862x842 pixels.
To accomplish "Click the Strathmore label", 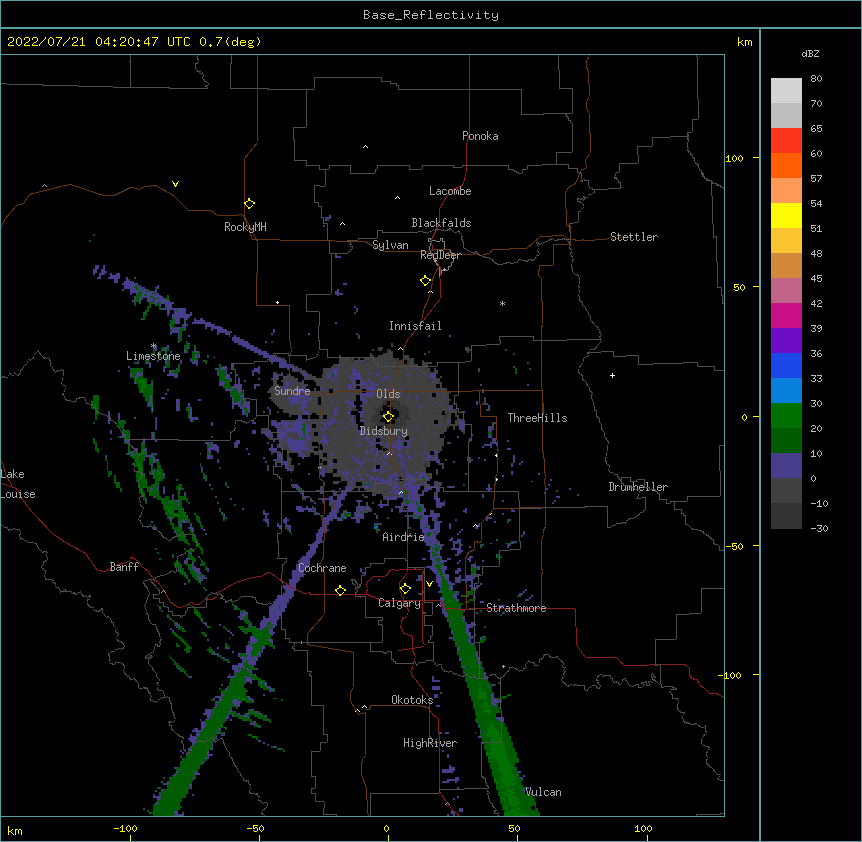I will 516,608.
